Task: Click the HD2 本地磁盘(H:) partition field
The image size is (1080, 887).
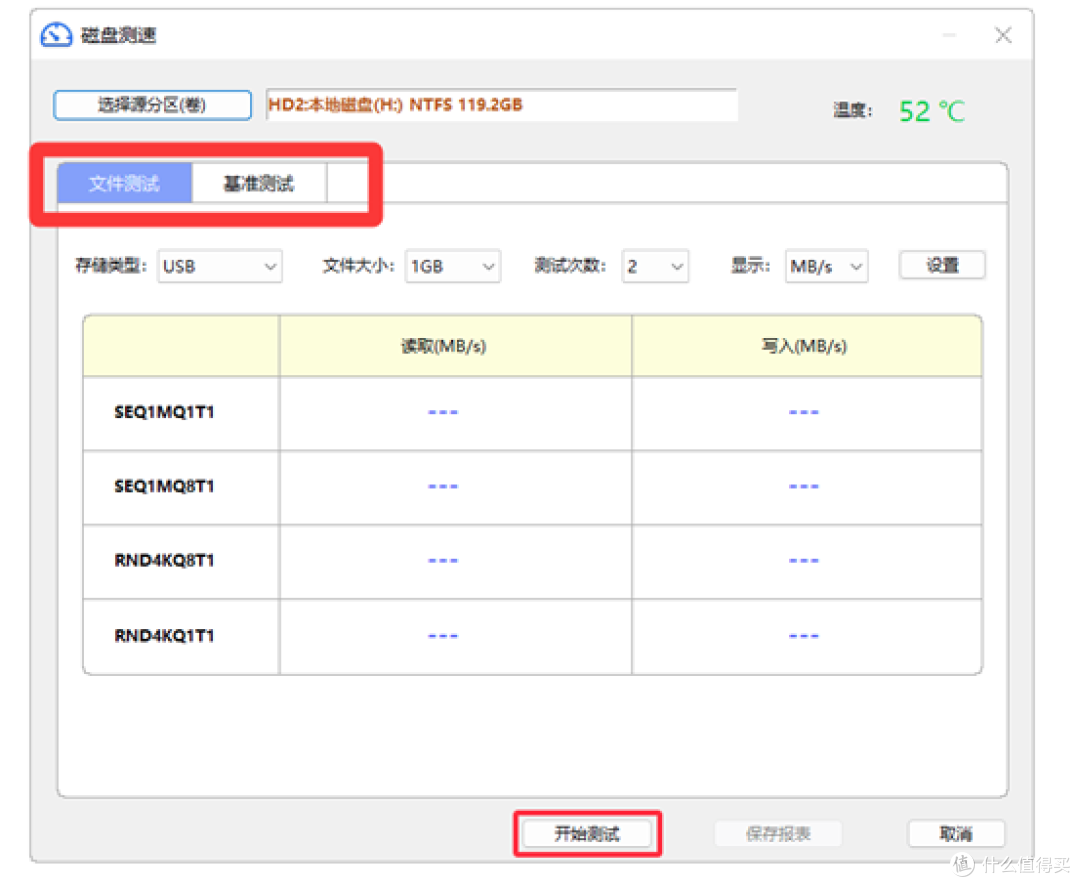Action: click(501, 105)
